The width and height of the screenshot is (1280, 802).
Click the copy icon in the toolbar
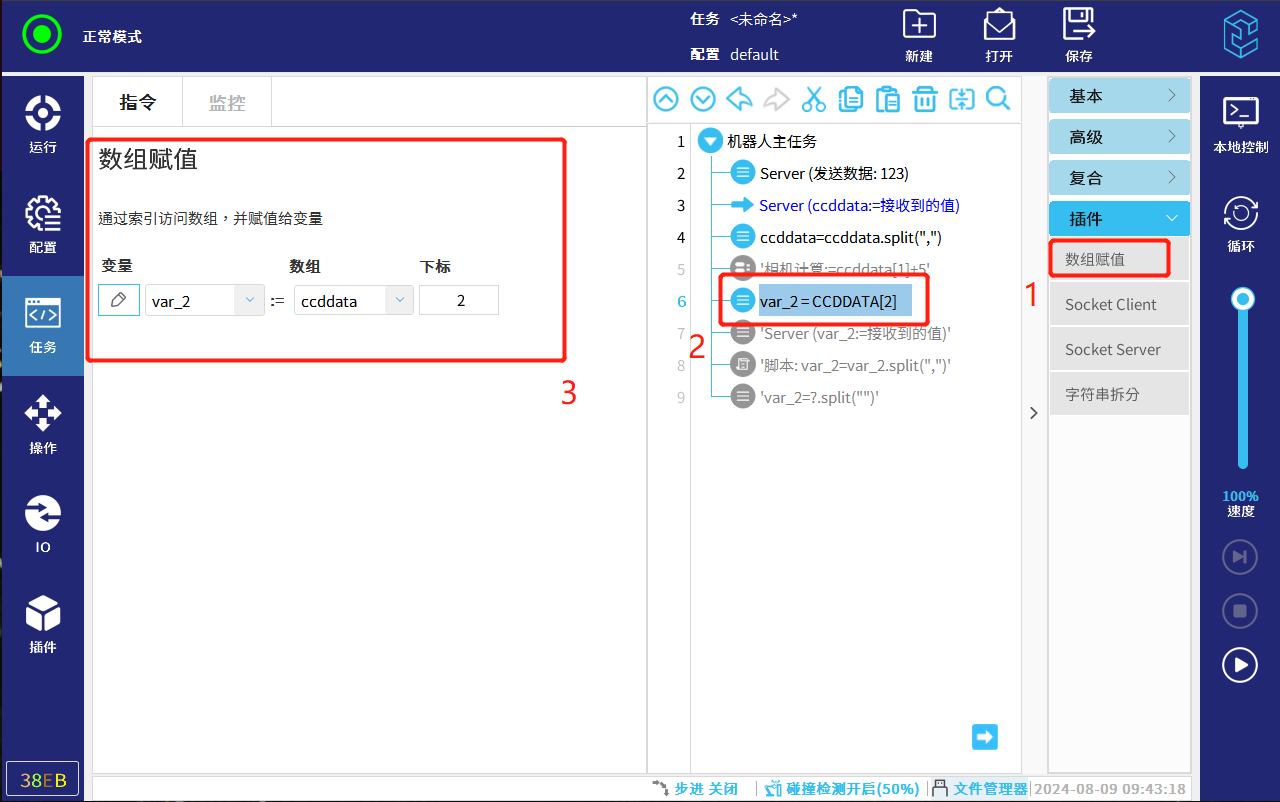(x=850, y=99)
